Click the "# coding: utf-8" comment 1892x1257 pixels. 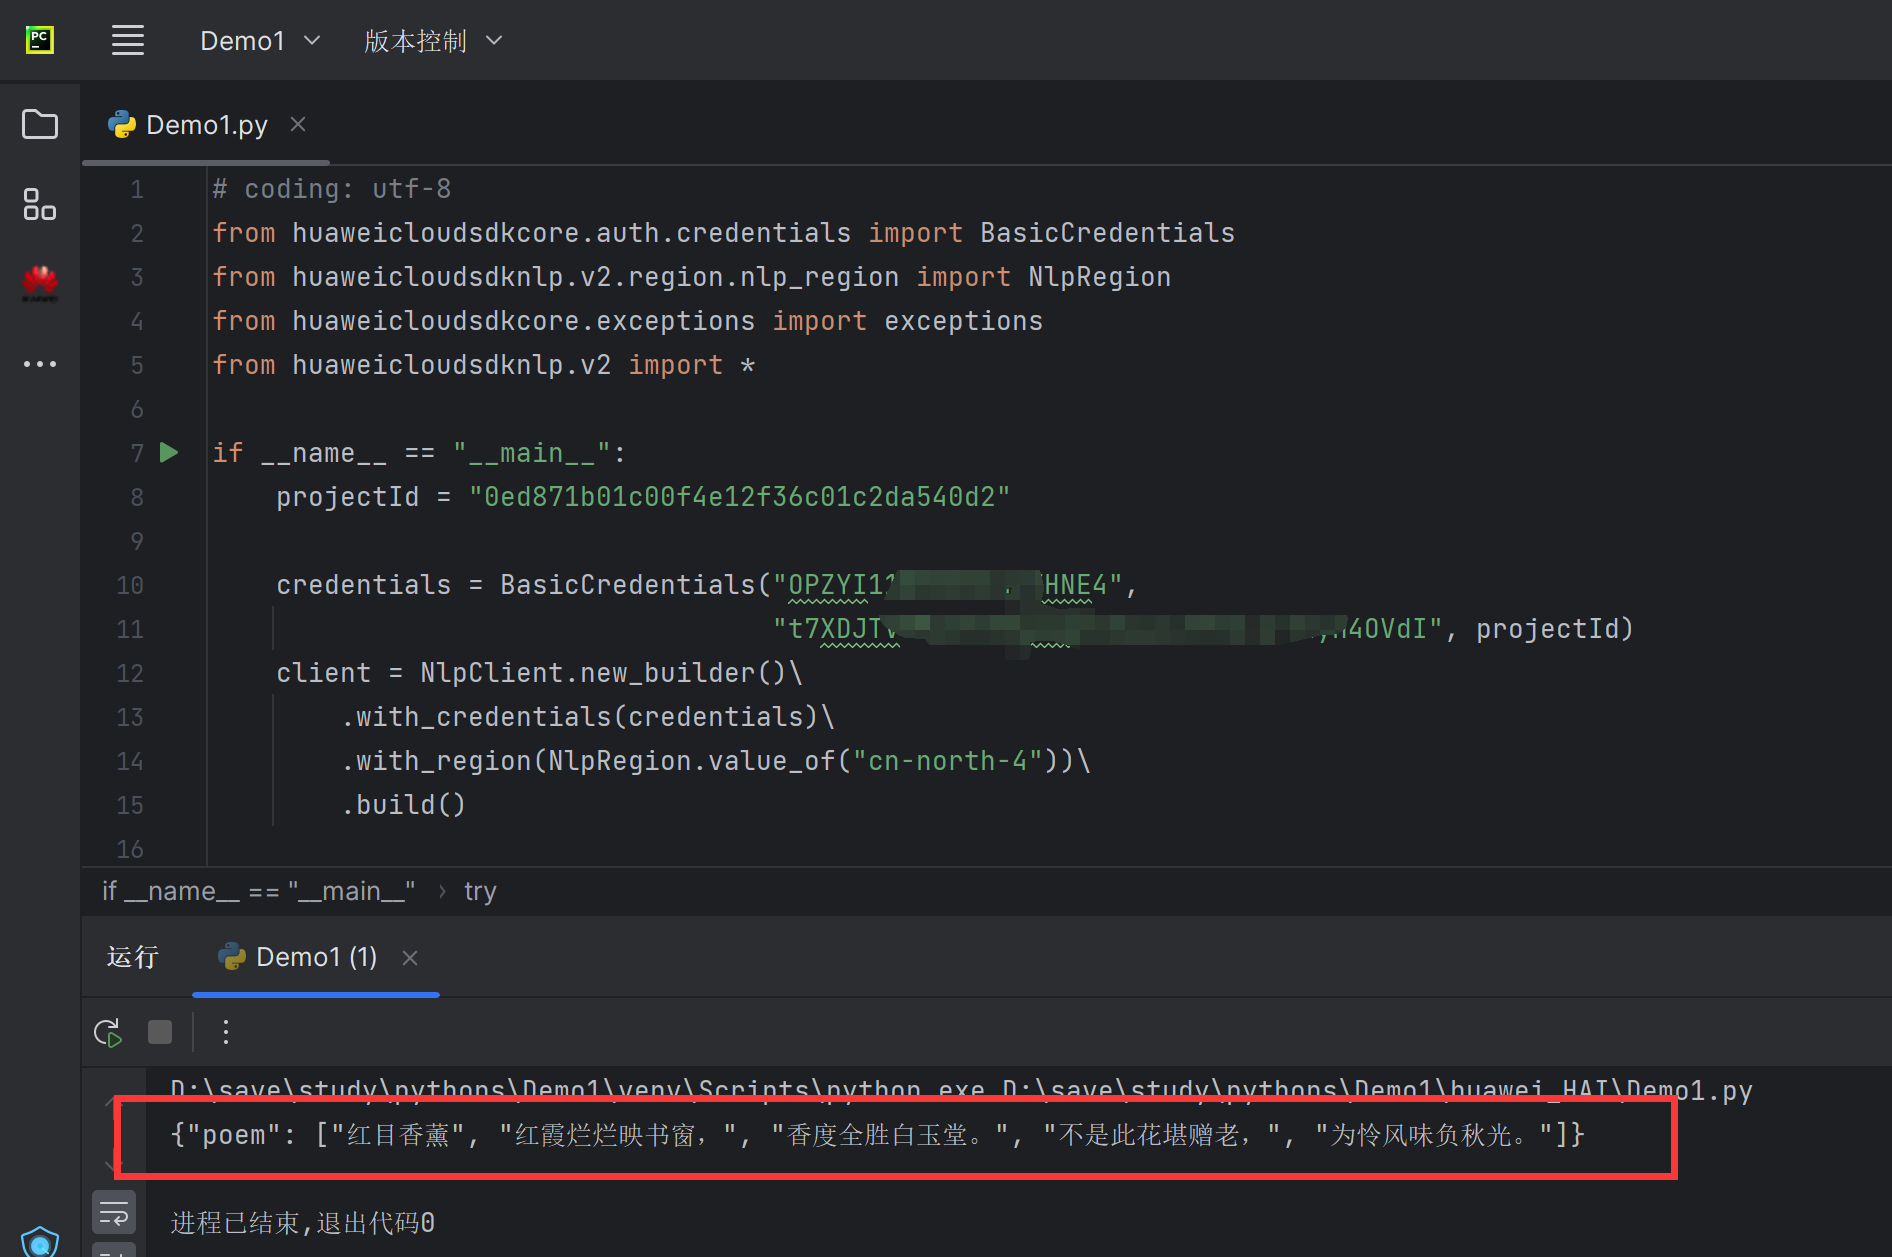coord(332,189)
